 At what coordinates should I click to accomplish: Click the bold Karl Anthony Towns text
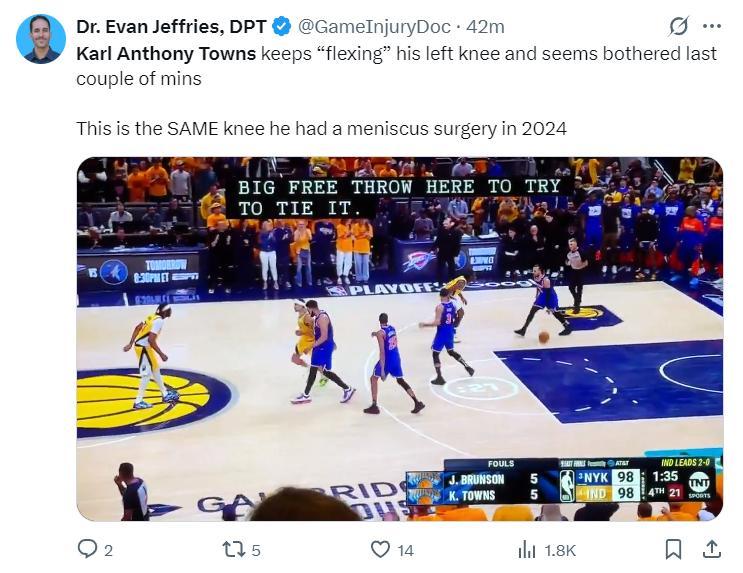pos(166,53)
